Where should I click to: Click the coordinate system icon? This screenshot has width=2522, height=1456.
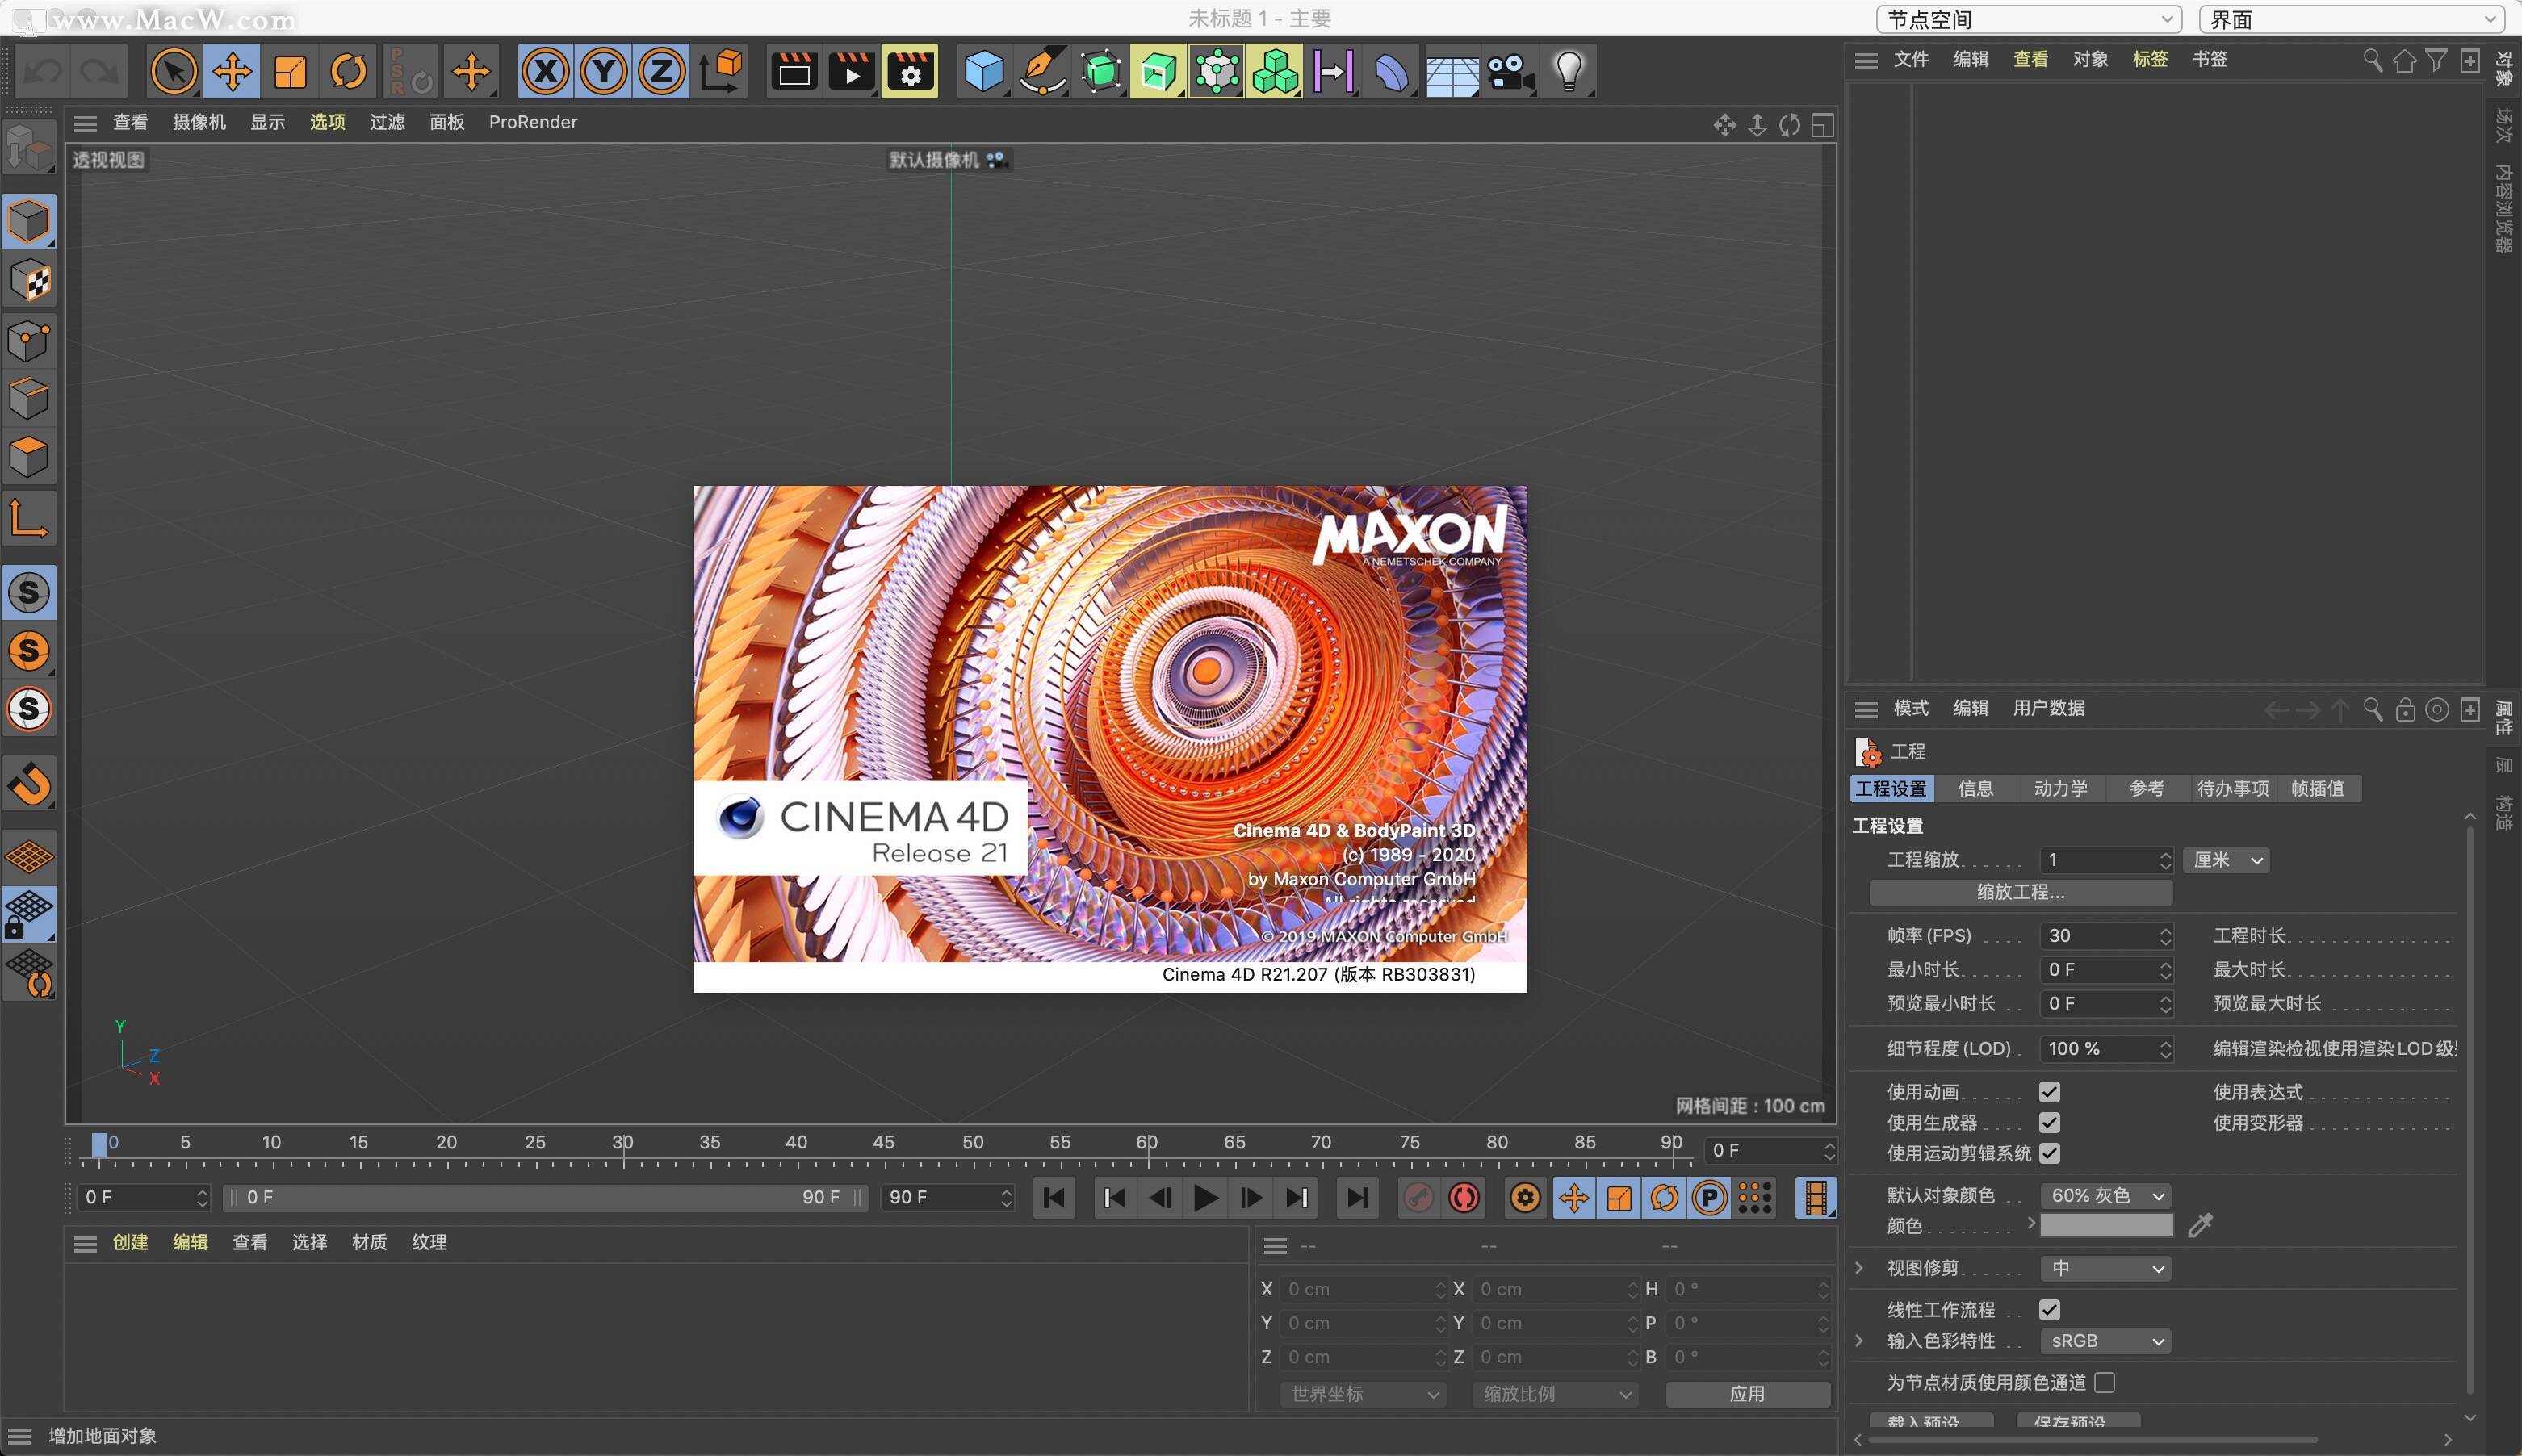(x=721, y=71)
